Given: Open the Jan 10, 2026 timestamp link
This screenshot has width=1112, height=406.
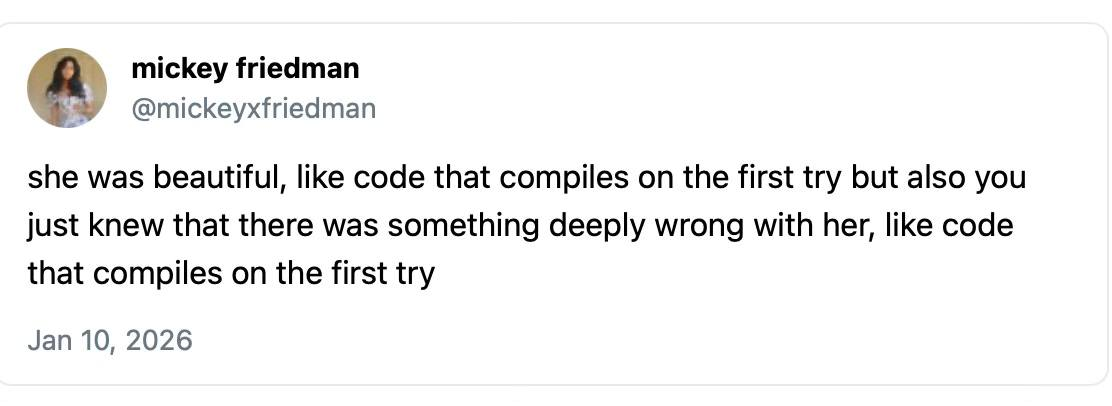Looking at the screenshot, I should click(110, 341).
